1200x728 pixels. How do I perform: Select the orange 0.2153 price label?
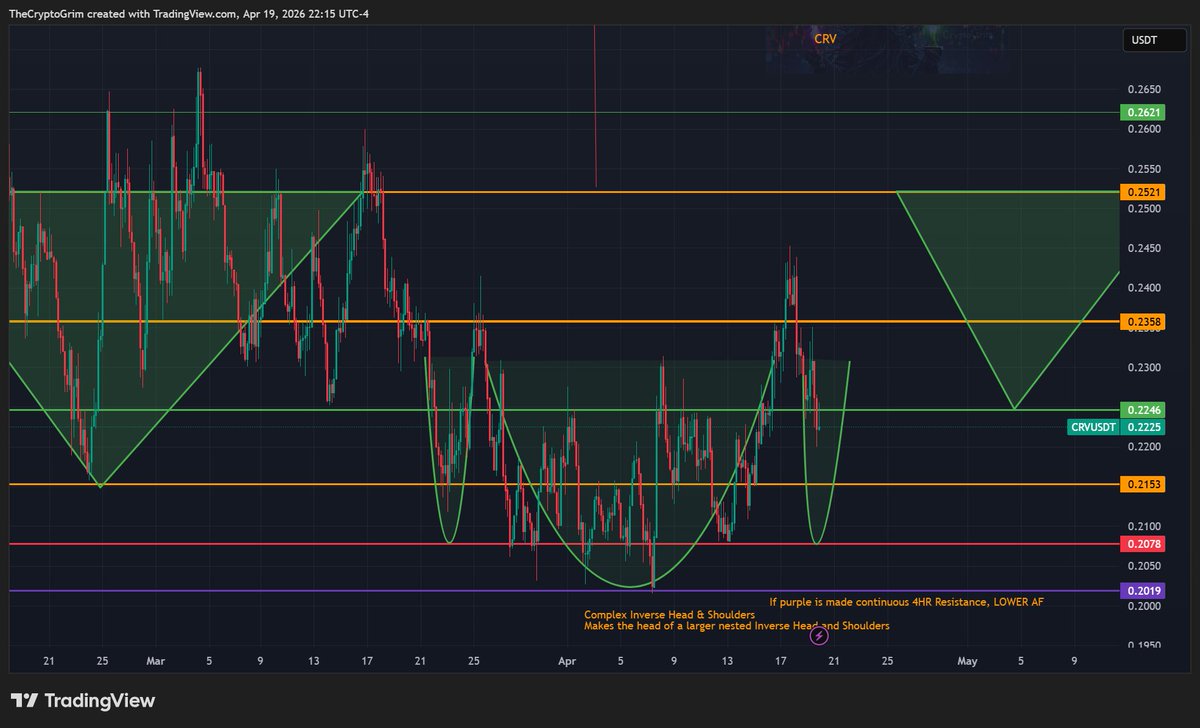pos(1143,485)
